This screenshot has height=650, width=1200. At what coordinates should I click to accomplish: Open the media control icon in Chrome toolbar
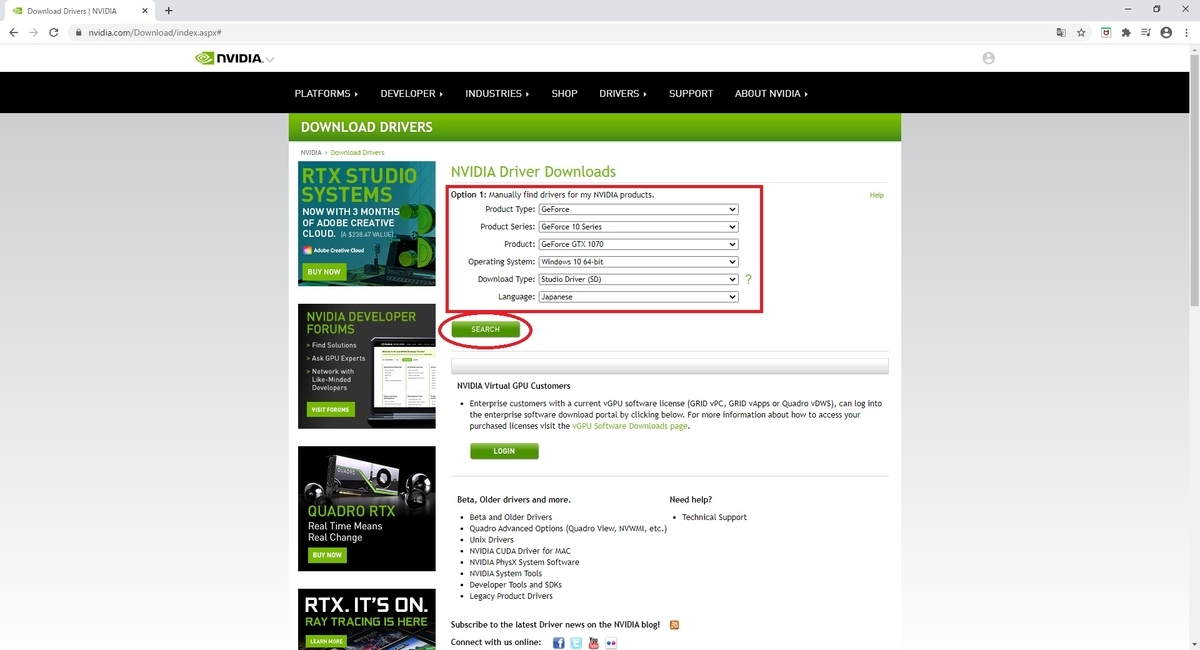(x=1146, y=32)
